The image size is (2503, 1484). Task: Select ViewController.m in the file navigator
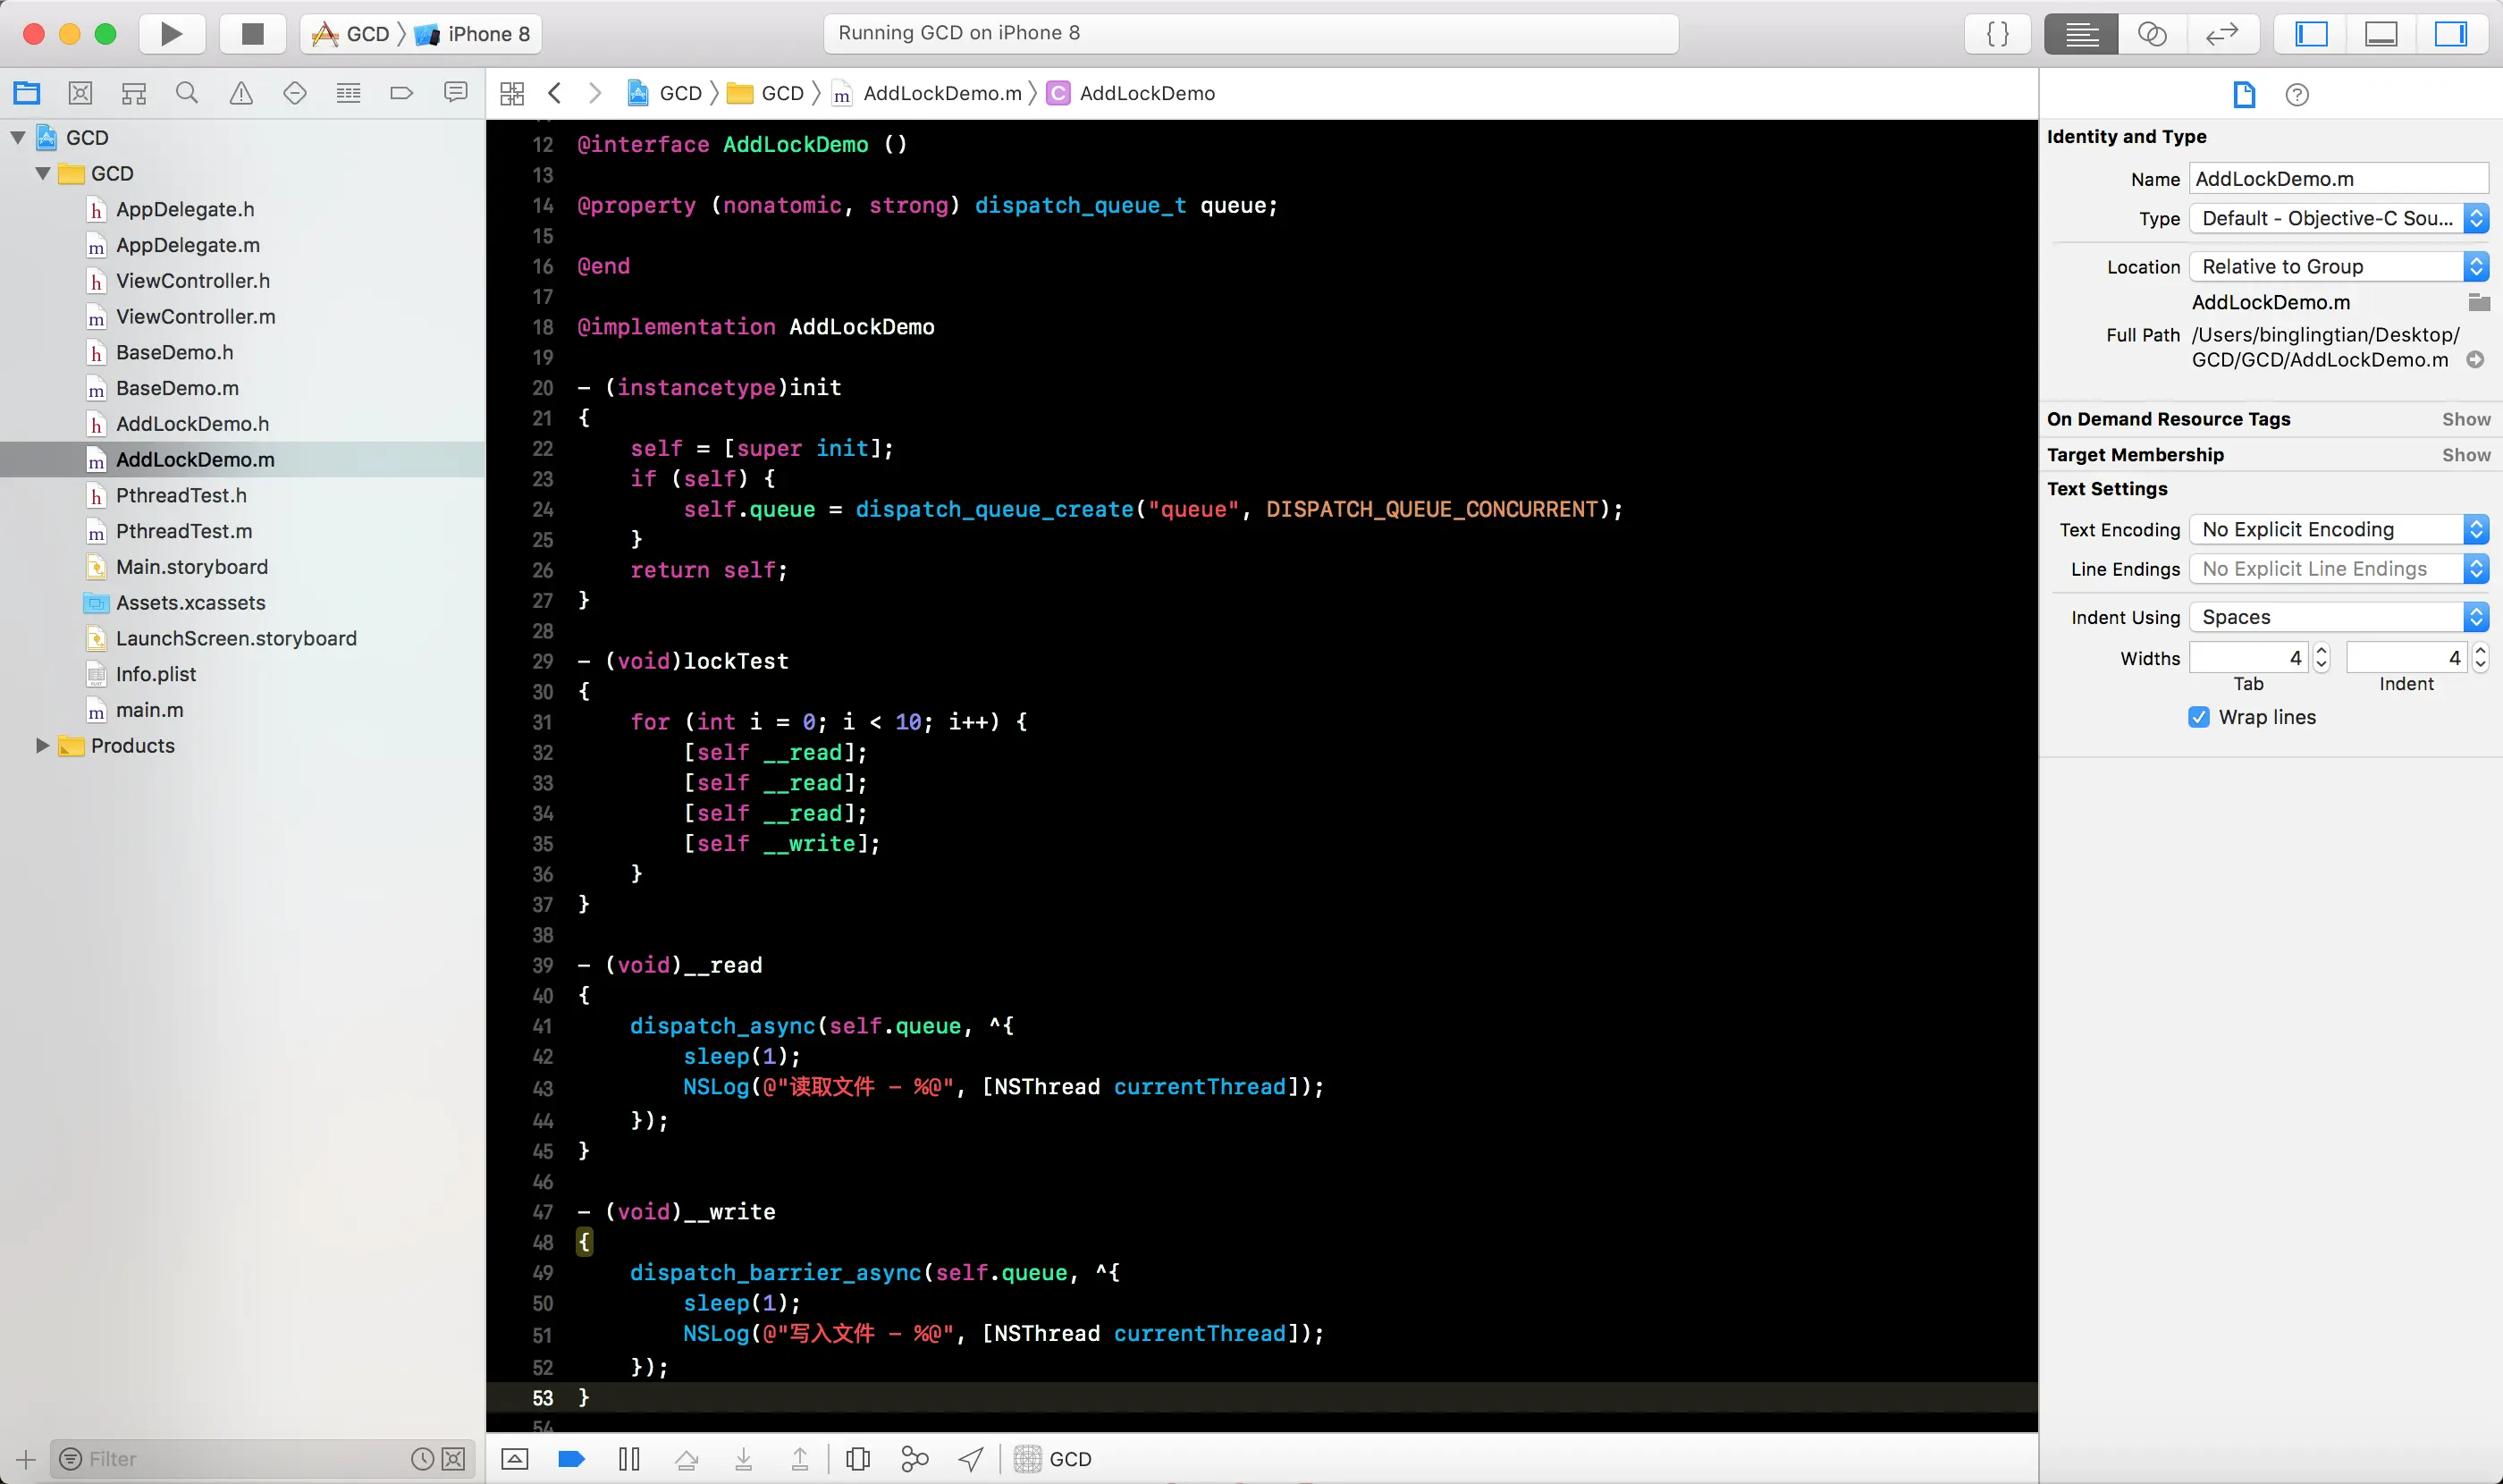[195, 316]
